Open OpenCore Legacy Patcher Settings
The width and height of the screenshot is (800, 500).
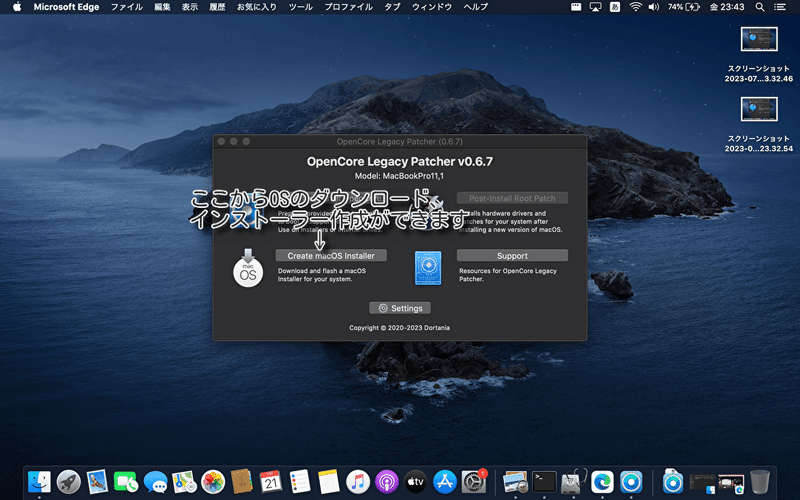coord(400,308)
